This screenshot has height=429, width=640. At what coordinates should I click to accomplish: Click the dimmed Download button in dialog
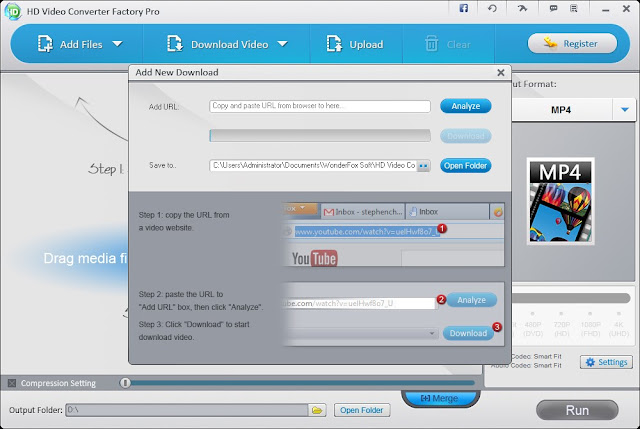[466, 136]
